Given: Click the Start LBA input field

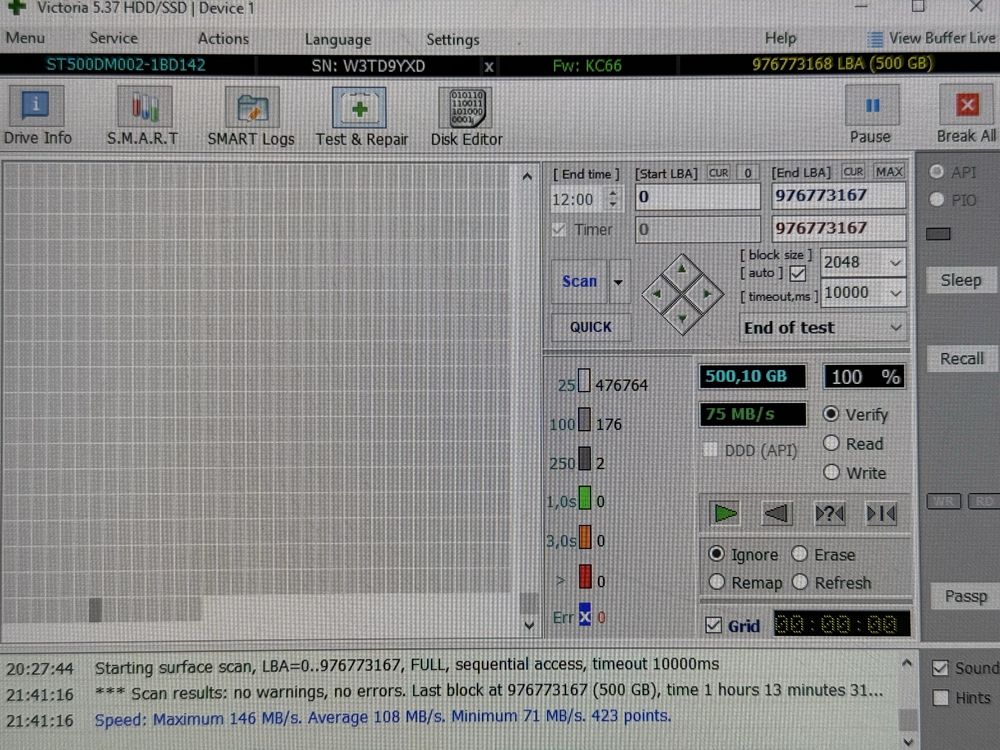Looking at the screenshot, I should (698, 197).
